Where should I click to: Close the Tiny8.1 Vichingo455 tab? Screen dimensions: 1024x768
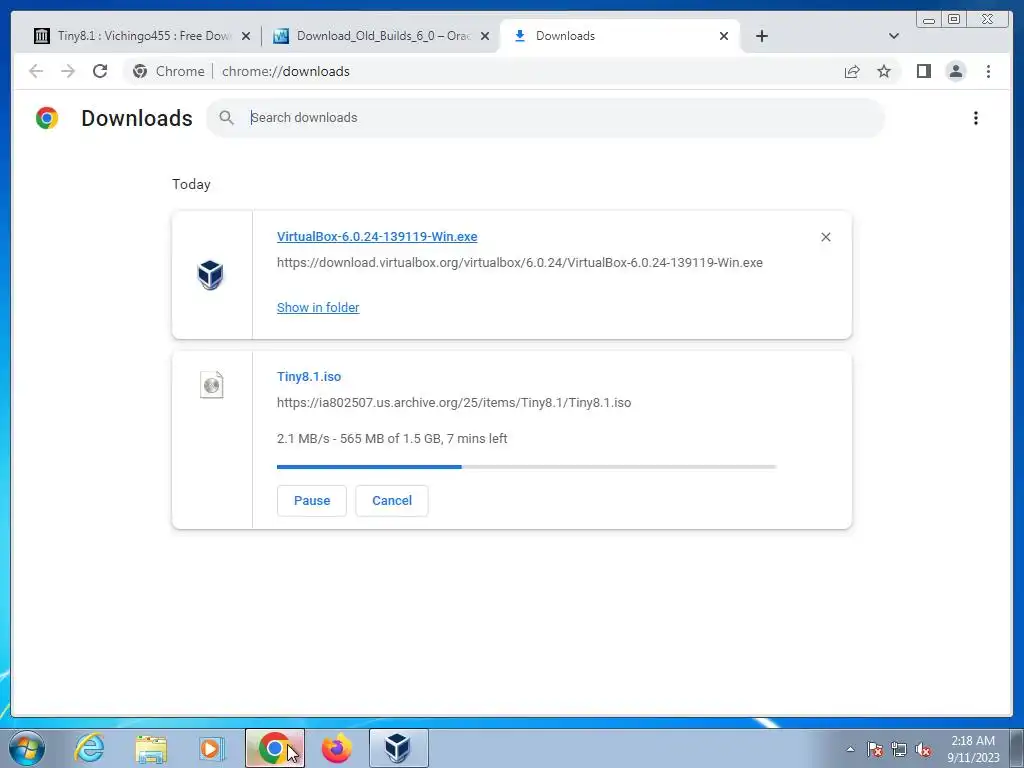click(246, 37)
